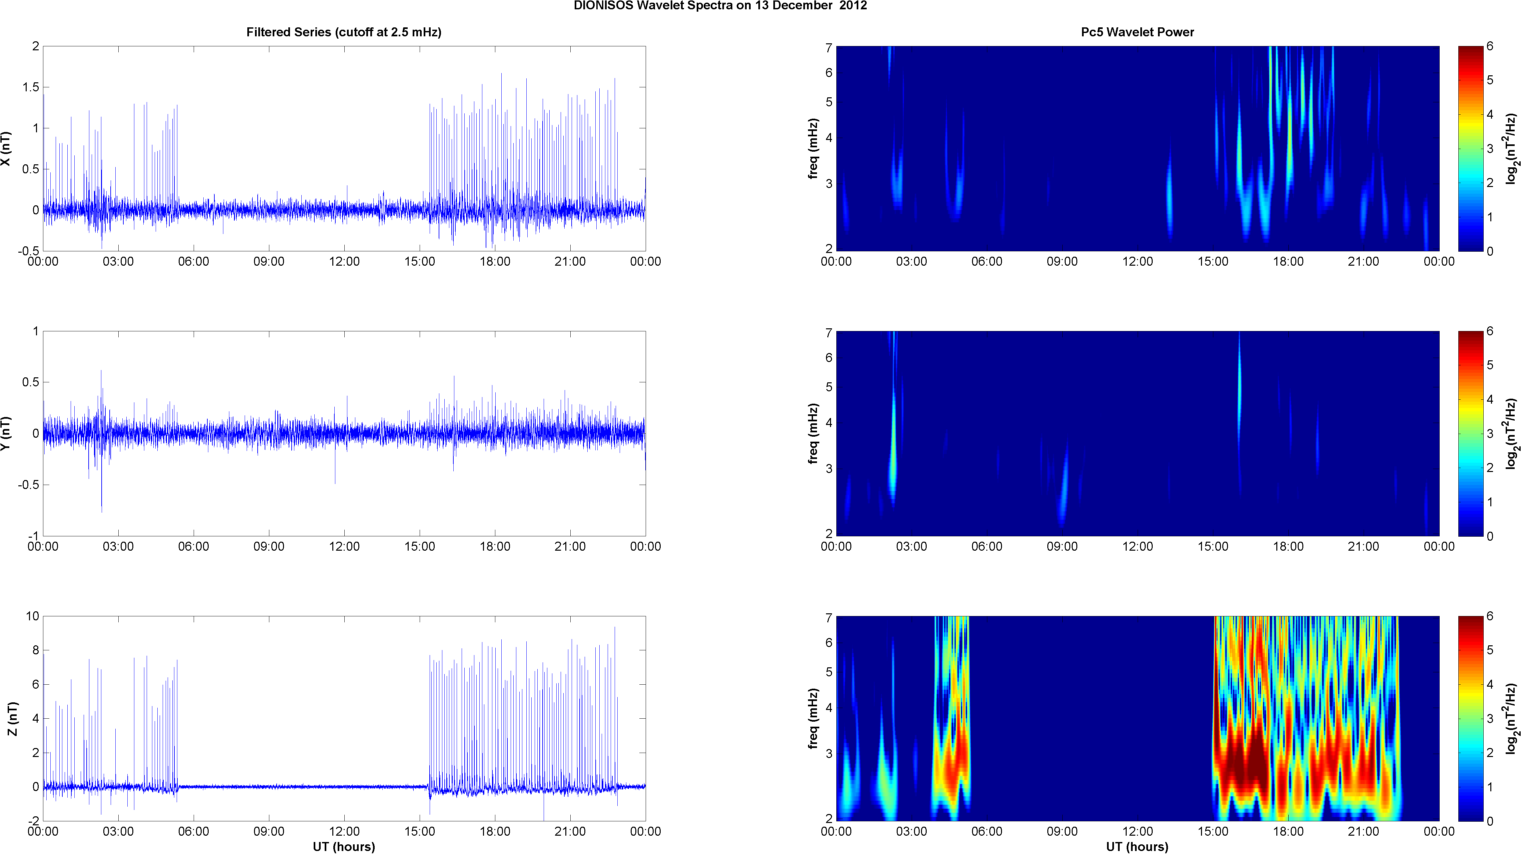Screen dimensions: 1521x854
Task: Click the X component filtered time series plot
Action: click(x=344, y=148)
